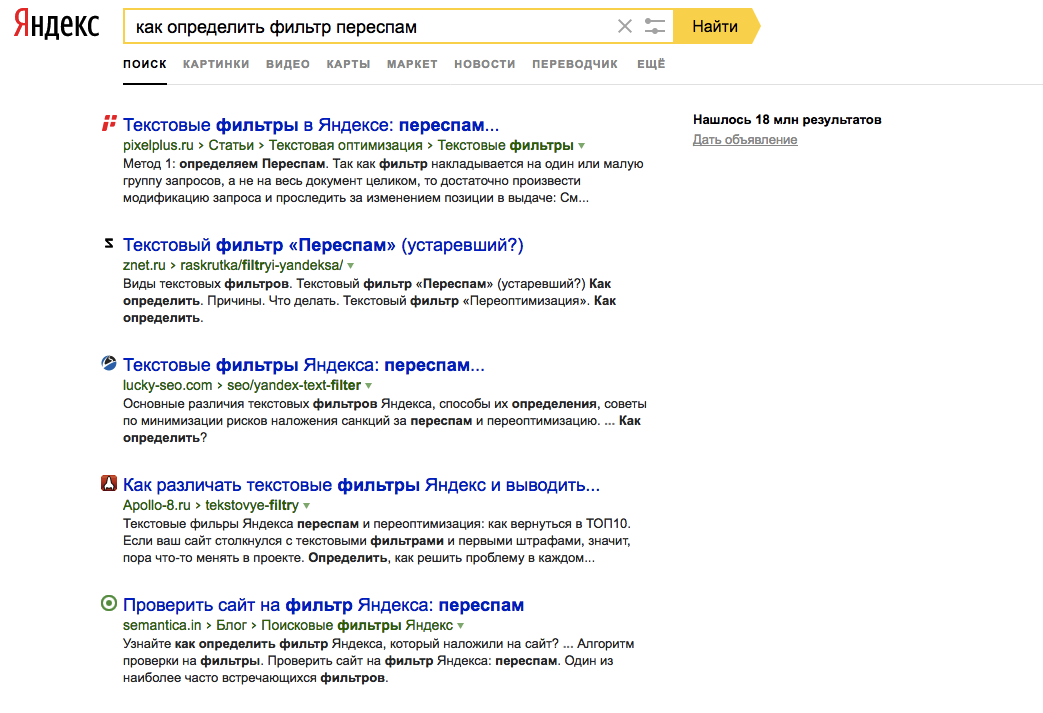
Task: Click snippet 'Текстовые фильры Яндекса переспам и переоптимизация'
Action: [302, 524]
